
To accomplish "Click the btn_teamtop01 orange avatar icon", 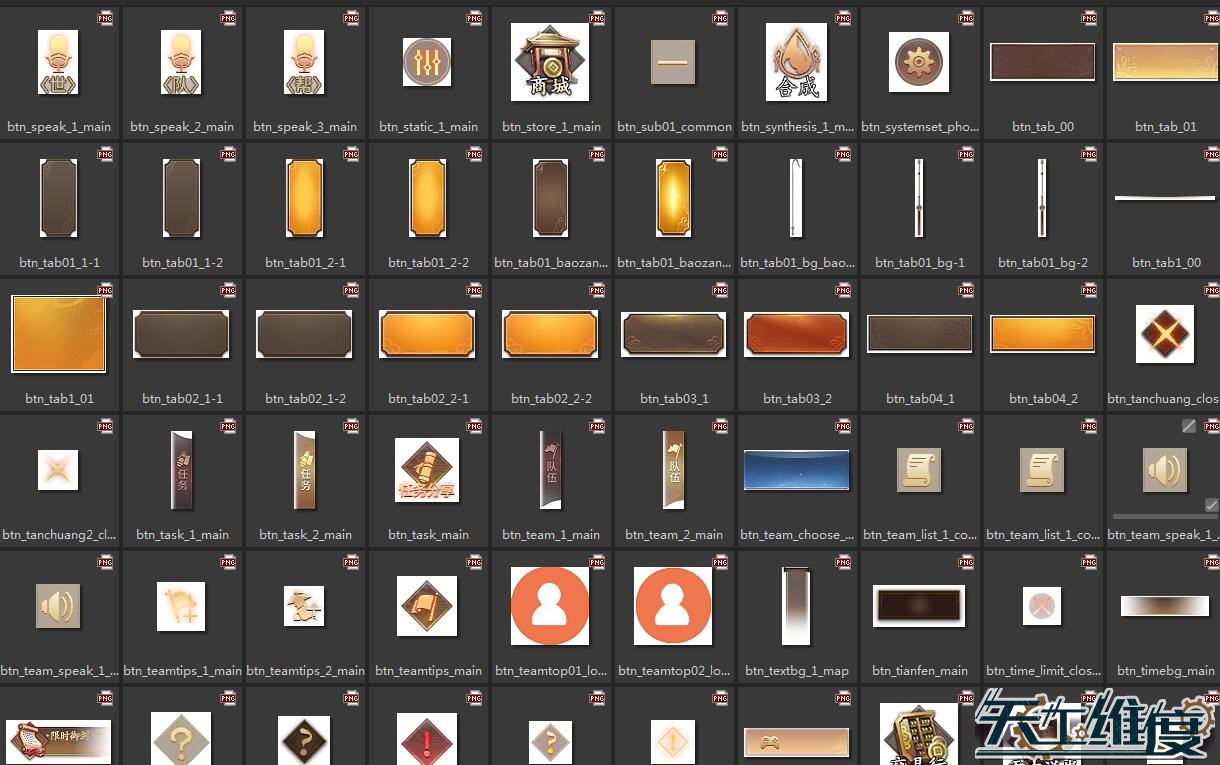I will coord(550,606).
